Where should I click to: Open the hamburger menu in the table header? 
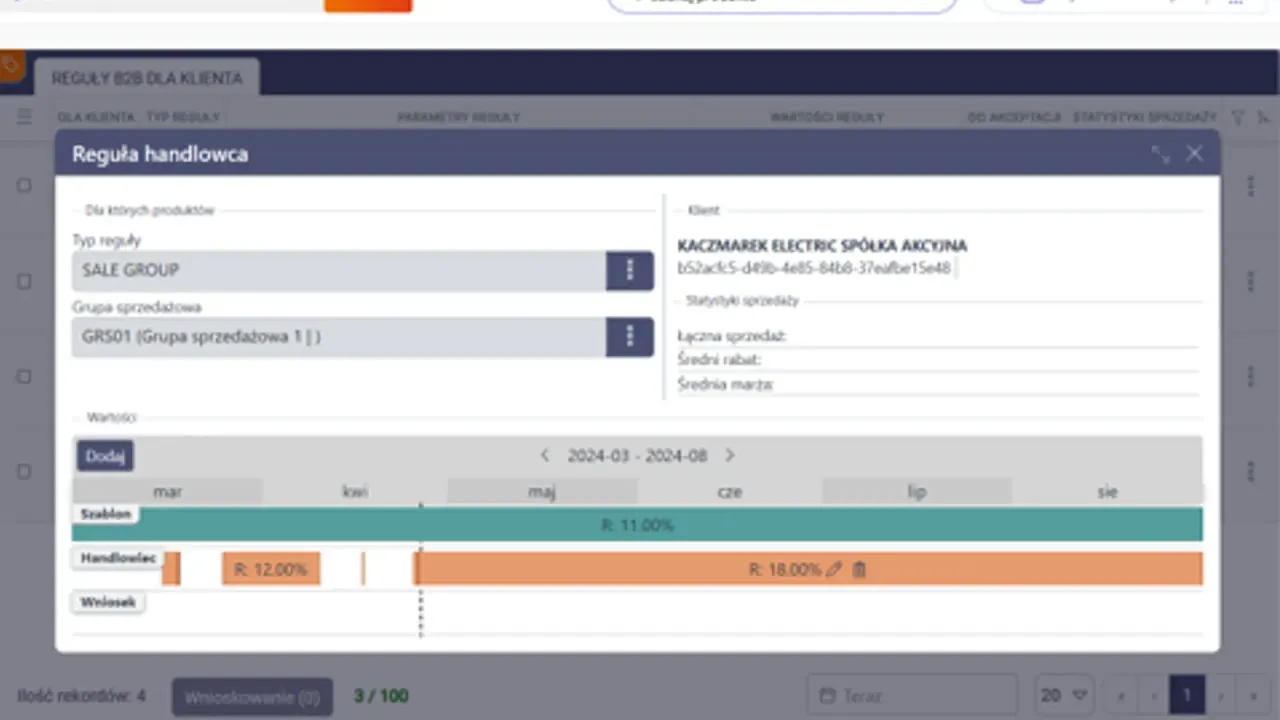[25, 117]
